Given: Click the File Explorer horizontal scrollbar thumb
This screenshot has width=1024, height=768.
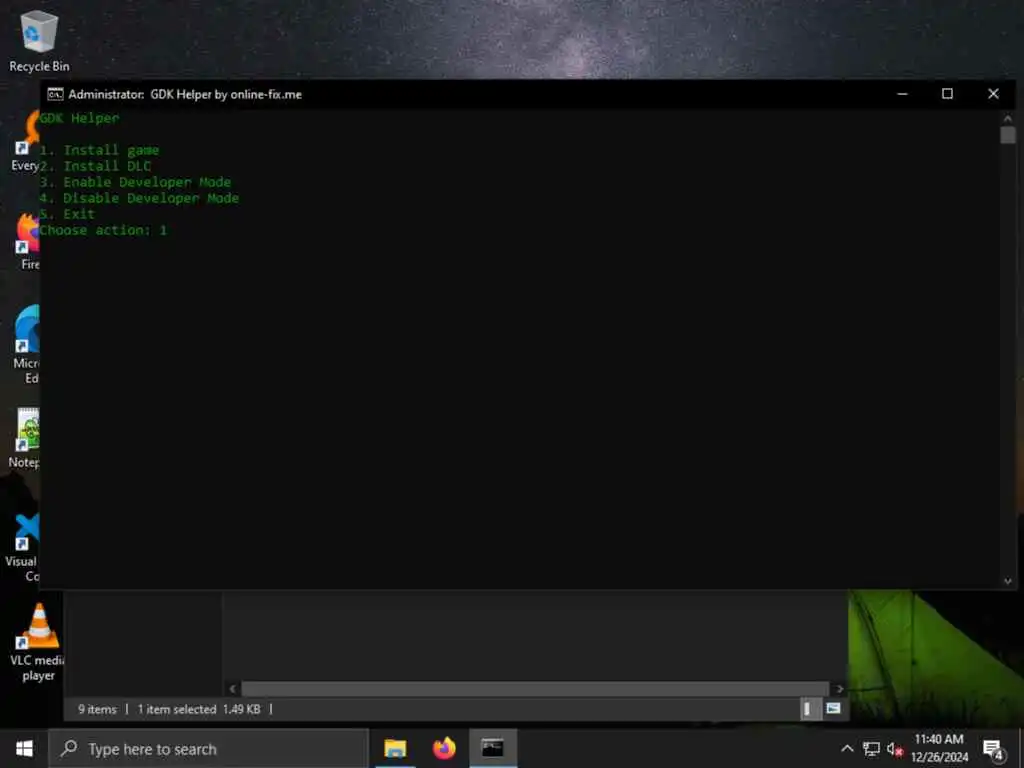Looking at the screenshot, I should [536, 689].
